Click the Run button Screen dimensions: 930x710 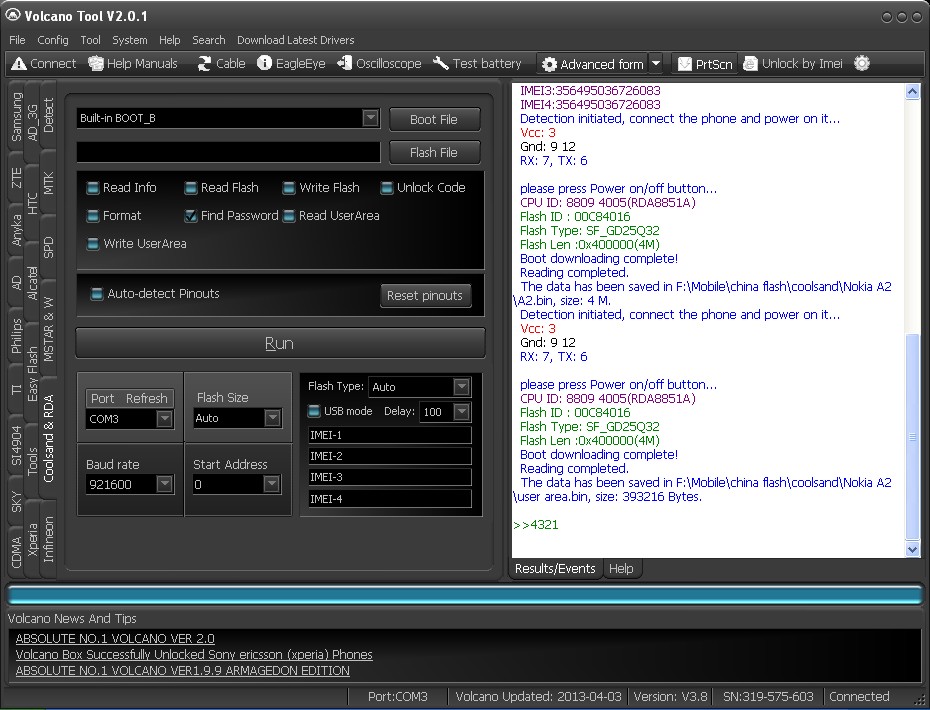point(280,343)
